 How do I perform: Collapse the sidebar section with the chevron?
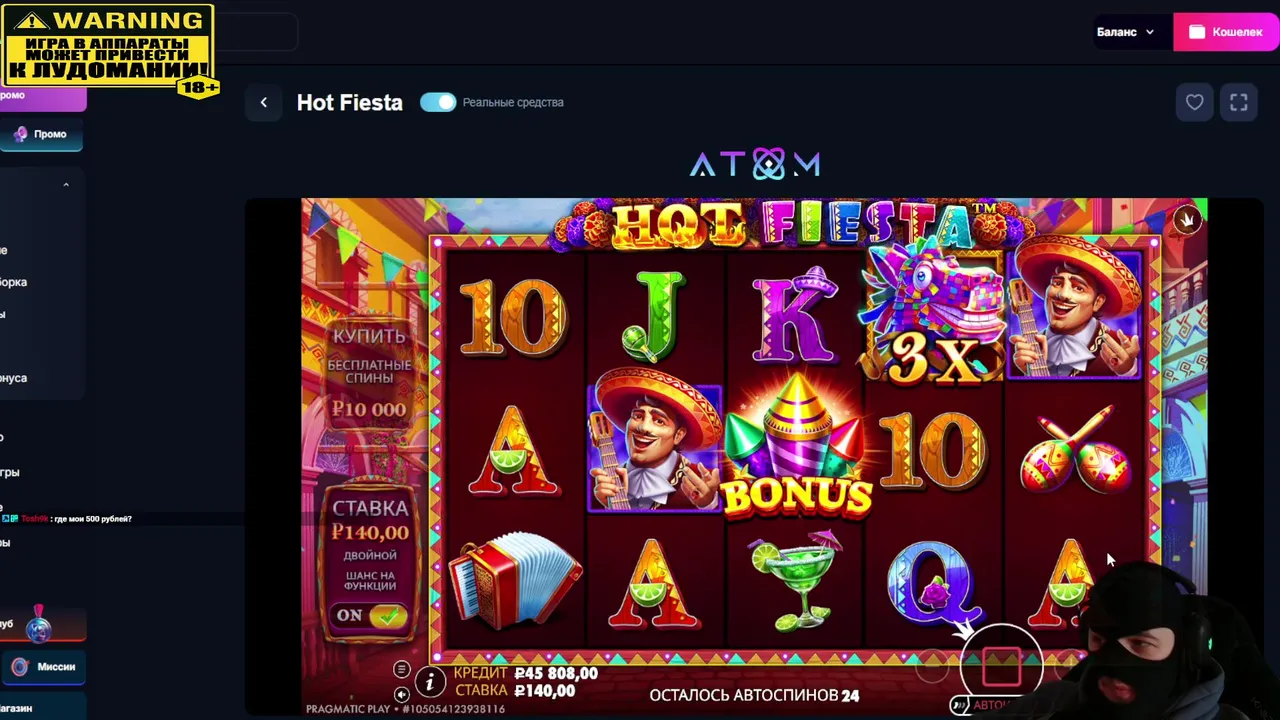click(66, 185)
